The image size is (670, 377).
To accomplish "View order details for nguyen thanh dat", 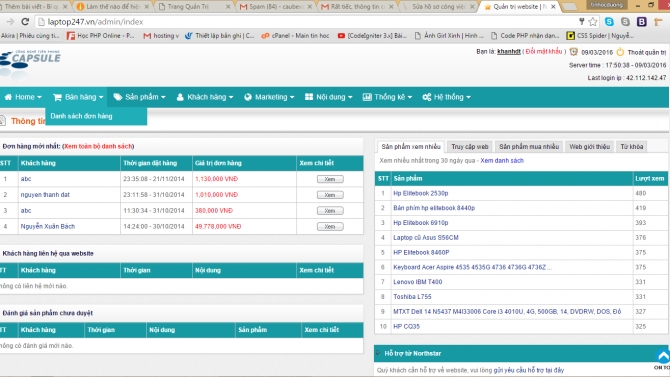I will 330,195.
